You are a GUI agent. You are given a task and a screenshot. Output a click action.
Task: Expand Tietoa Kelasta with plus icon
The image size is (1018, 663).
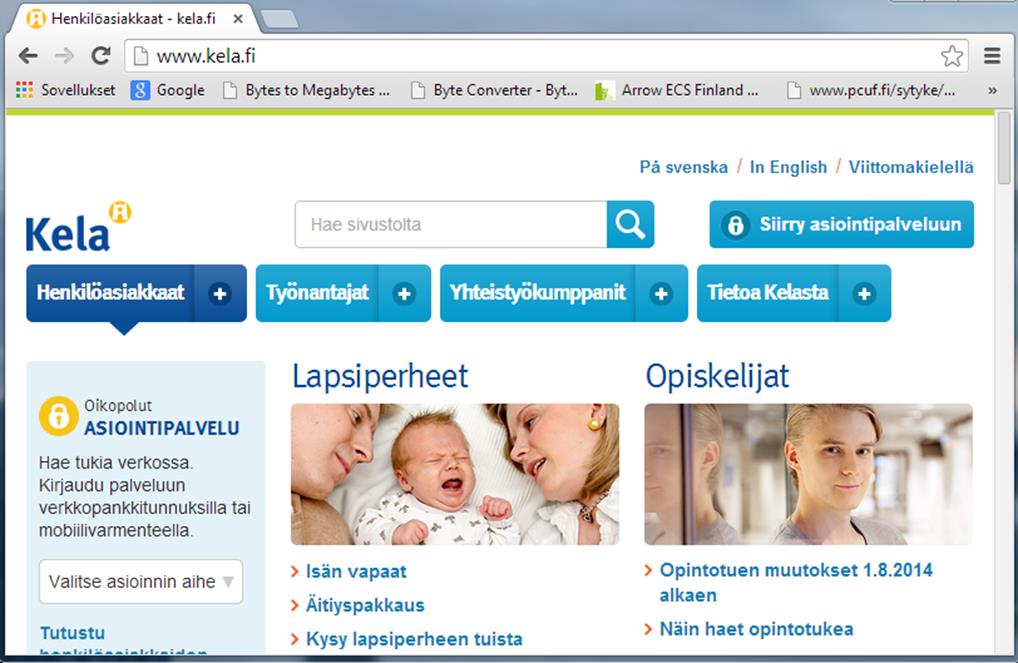(x=864, y=294)
